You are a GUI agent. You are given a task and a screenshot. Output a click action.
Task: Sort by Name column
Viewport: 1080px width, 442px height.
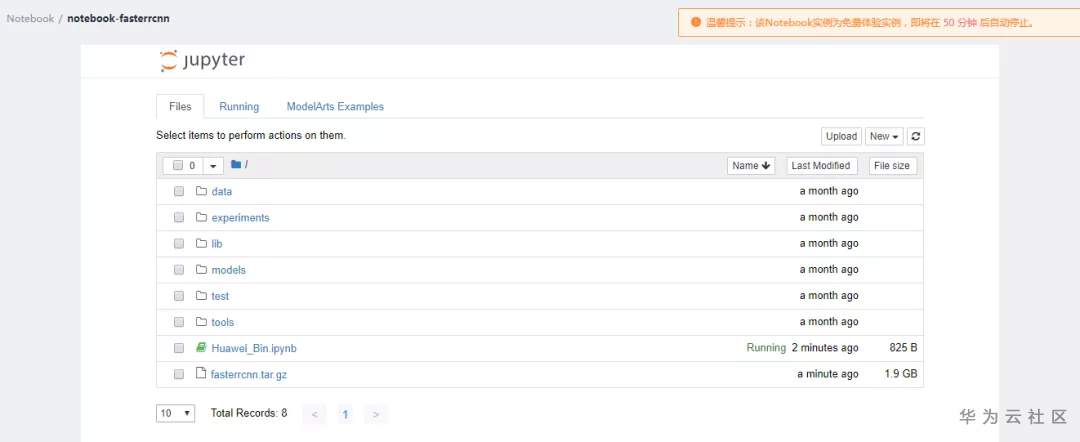751,165
